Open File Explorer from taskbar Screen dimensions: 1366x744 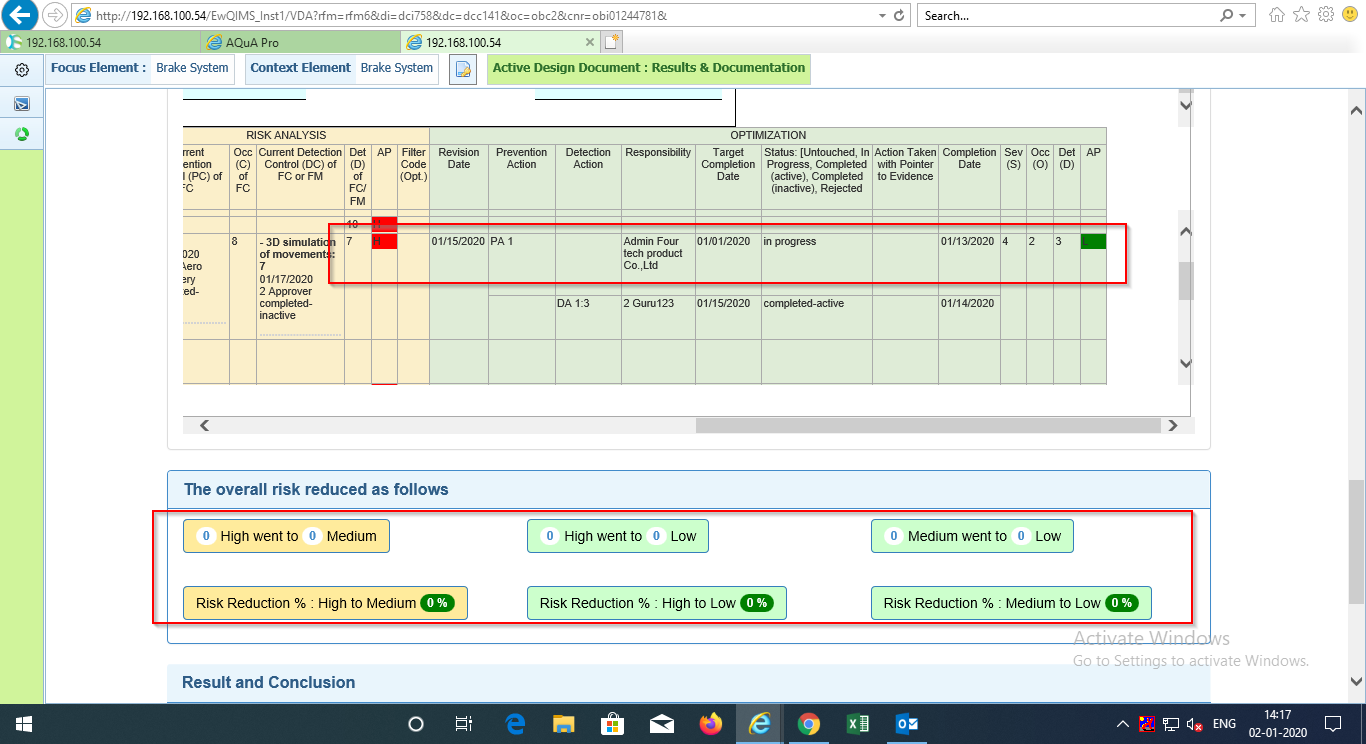[x=563, y=723]
